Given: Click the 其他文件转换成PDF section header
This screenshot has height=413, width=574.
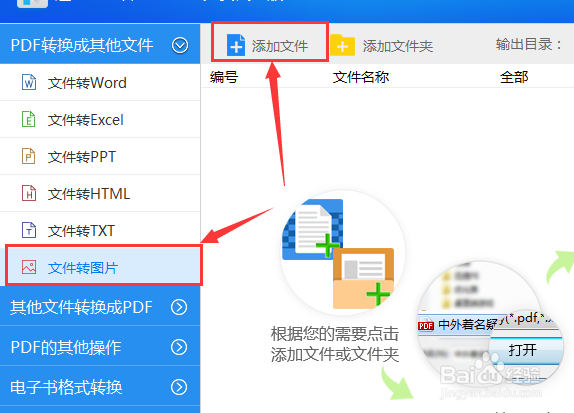Looking at the screenshot, I should click(100, 306).
